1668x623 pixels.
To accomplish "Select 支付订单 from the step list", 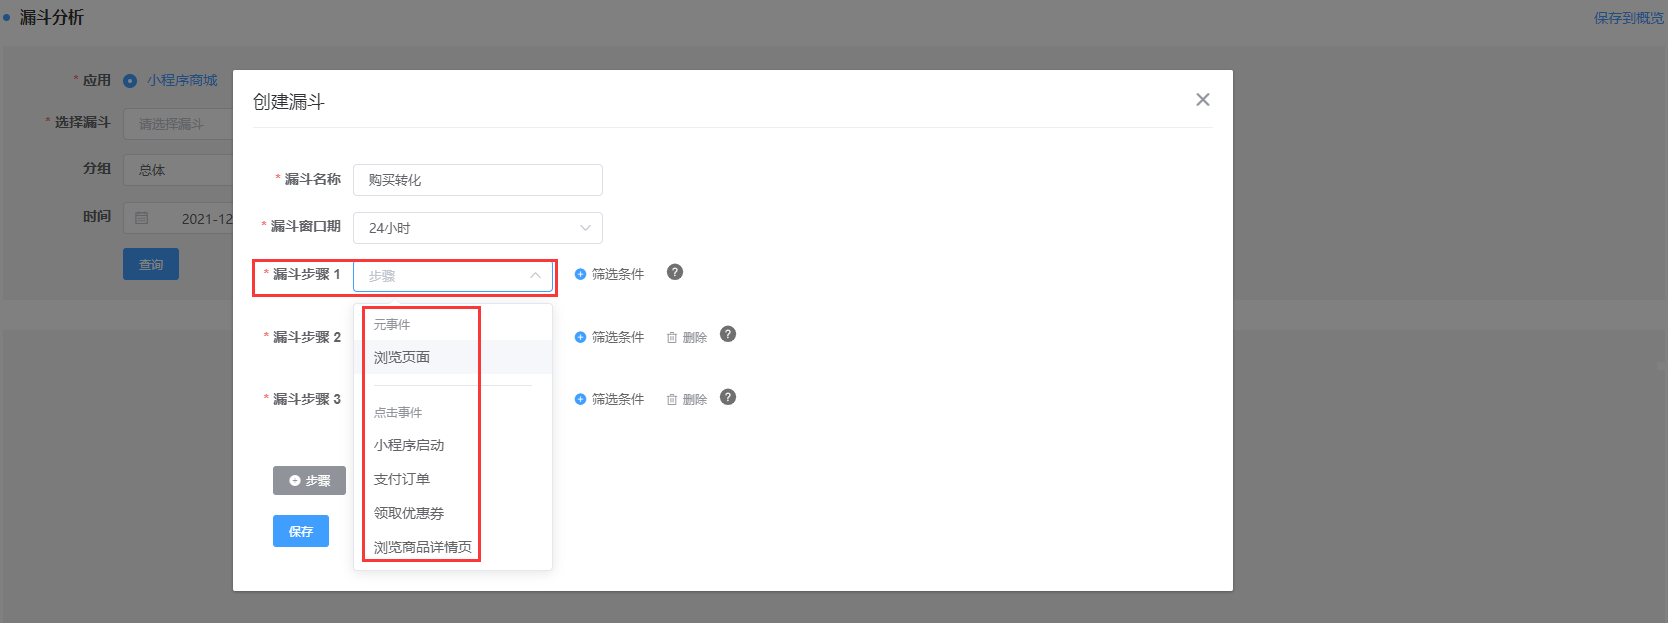I will (x=453, y=479).
